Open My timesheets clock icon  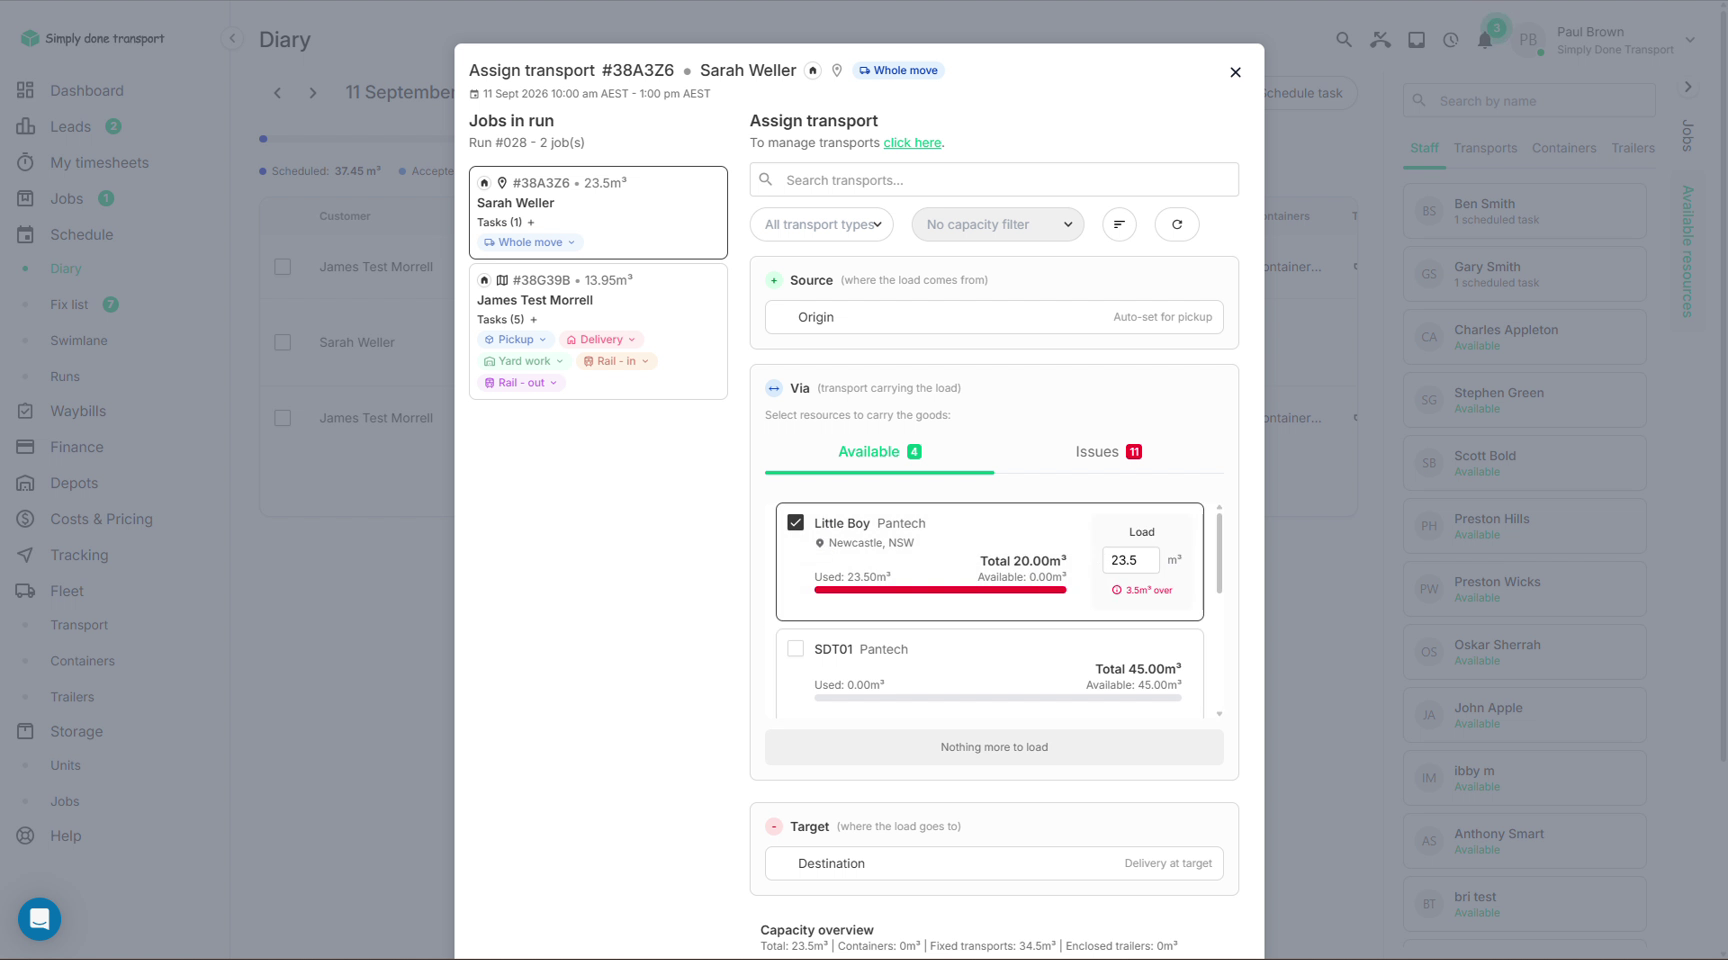25,162
